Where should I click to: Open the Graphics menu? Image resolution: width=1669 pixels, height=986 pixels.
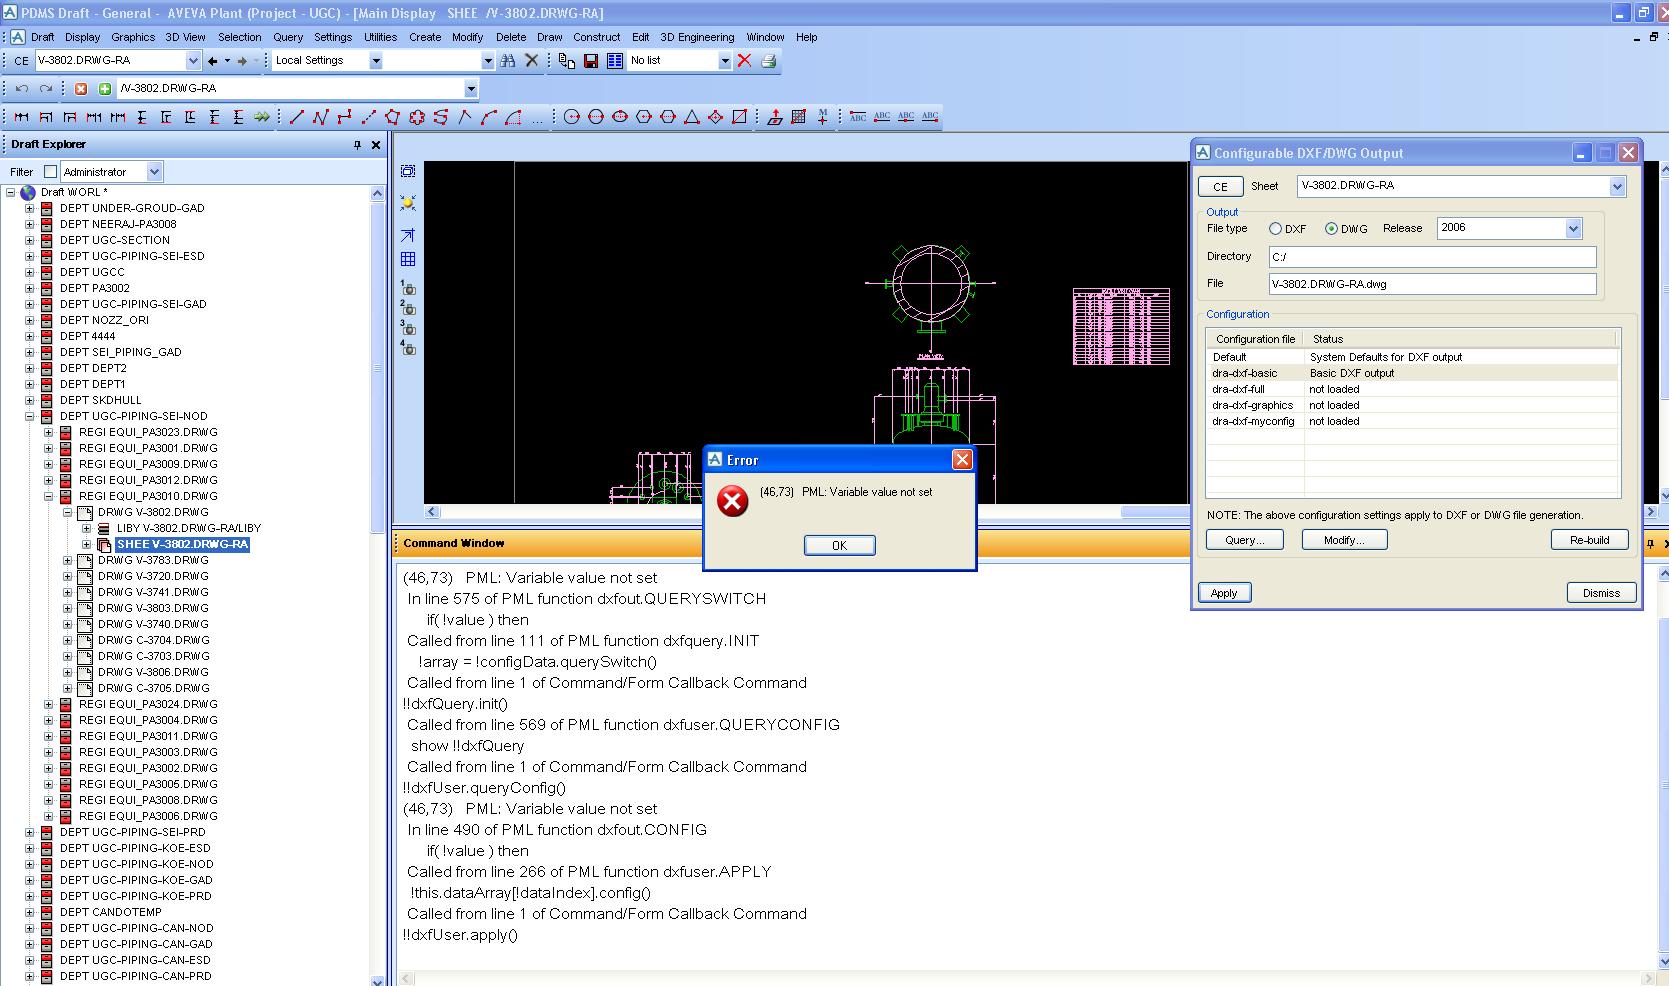tap(133, 37)
